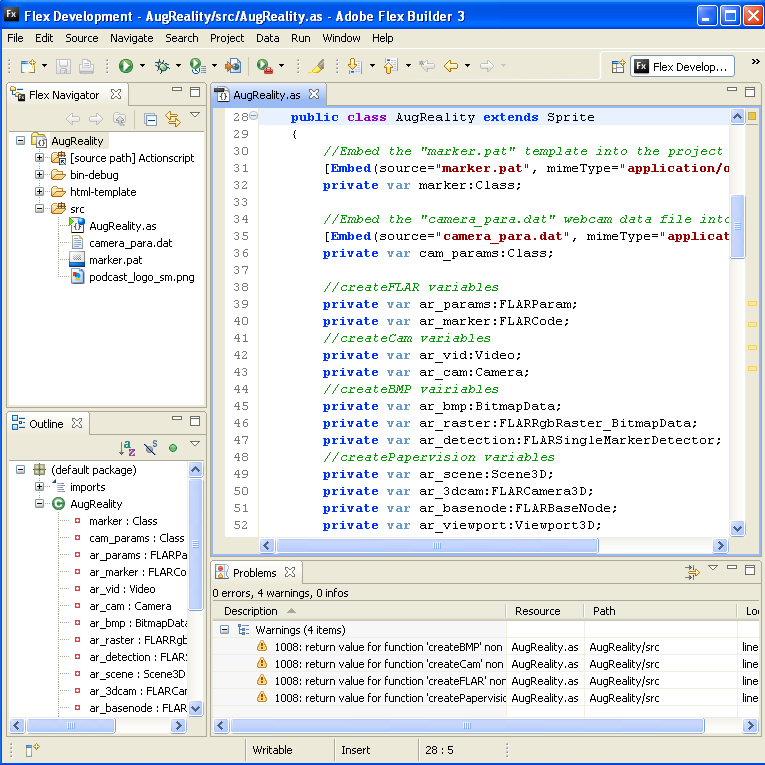Click the Open Perspective icon
This screenshot has height=765, width=765.
(x=618, y=66)
